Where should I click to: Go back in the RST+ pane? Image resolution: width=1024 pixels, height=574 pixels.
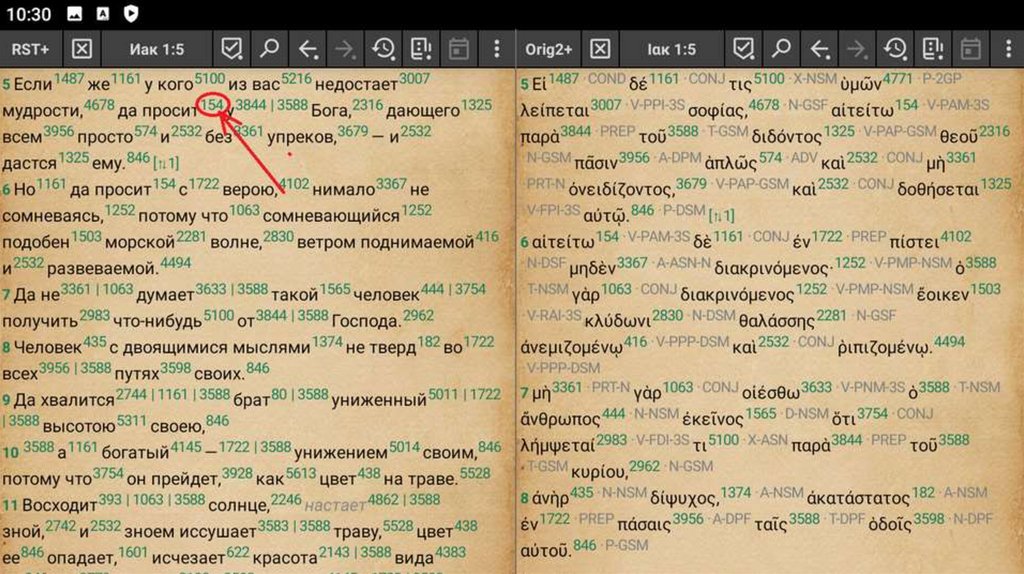point(308,49)
